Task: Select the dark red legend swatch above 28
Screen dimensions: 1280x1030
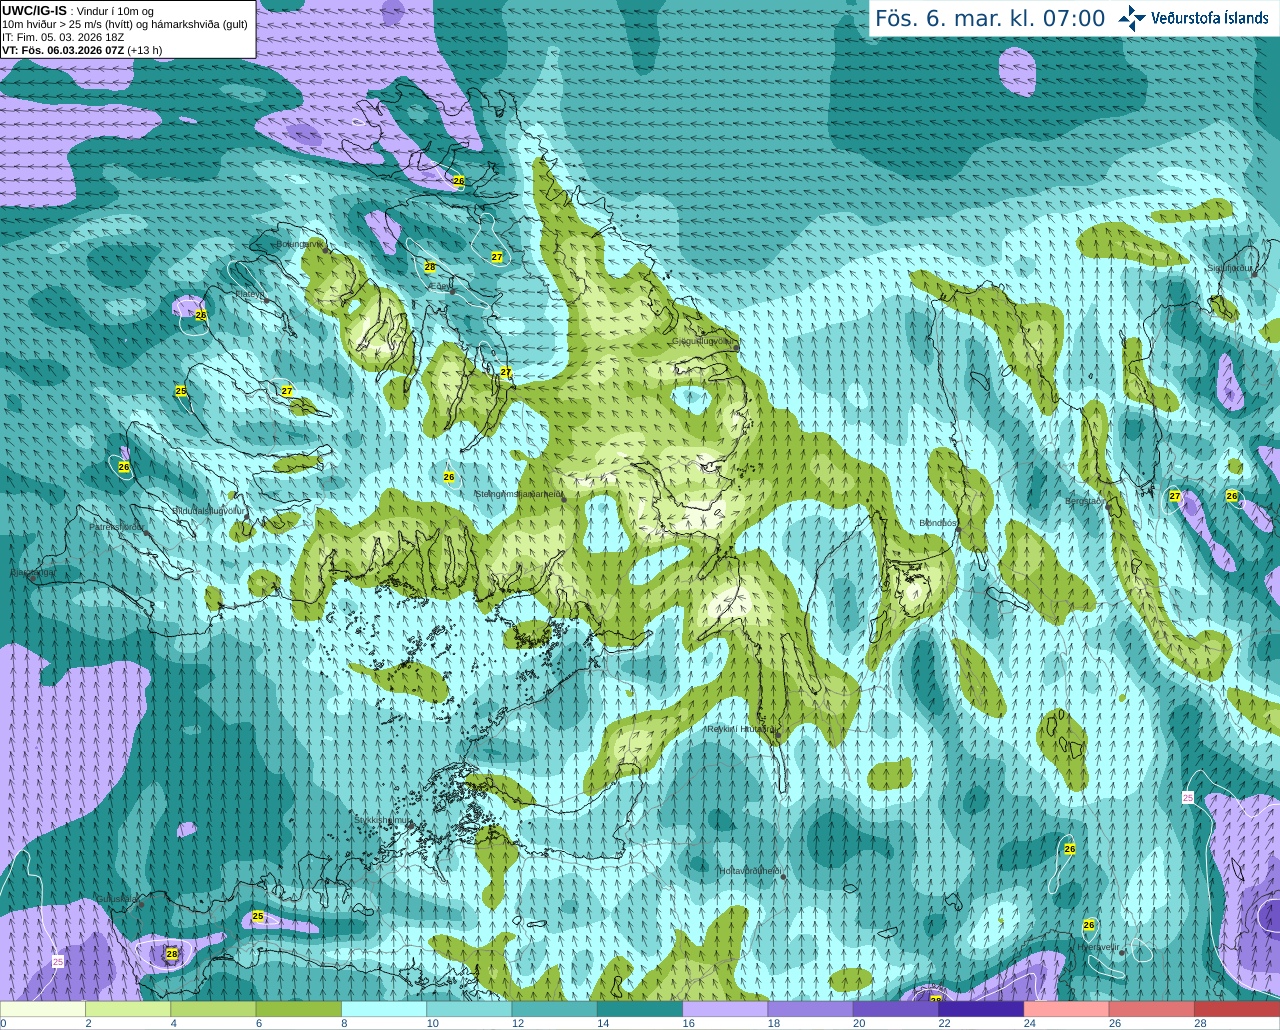Action: click(1237, 1009)
